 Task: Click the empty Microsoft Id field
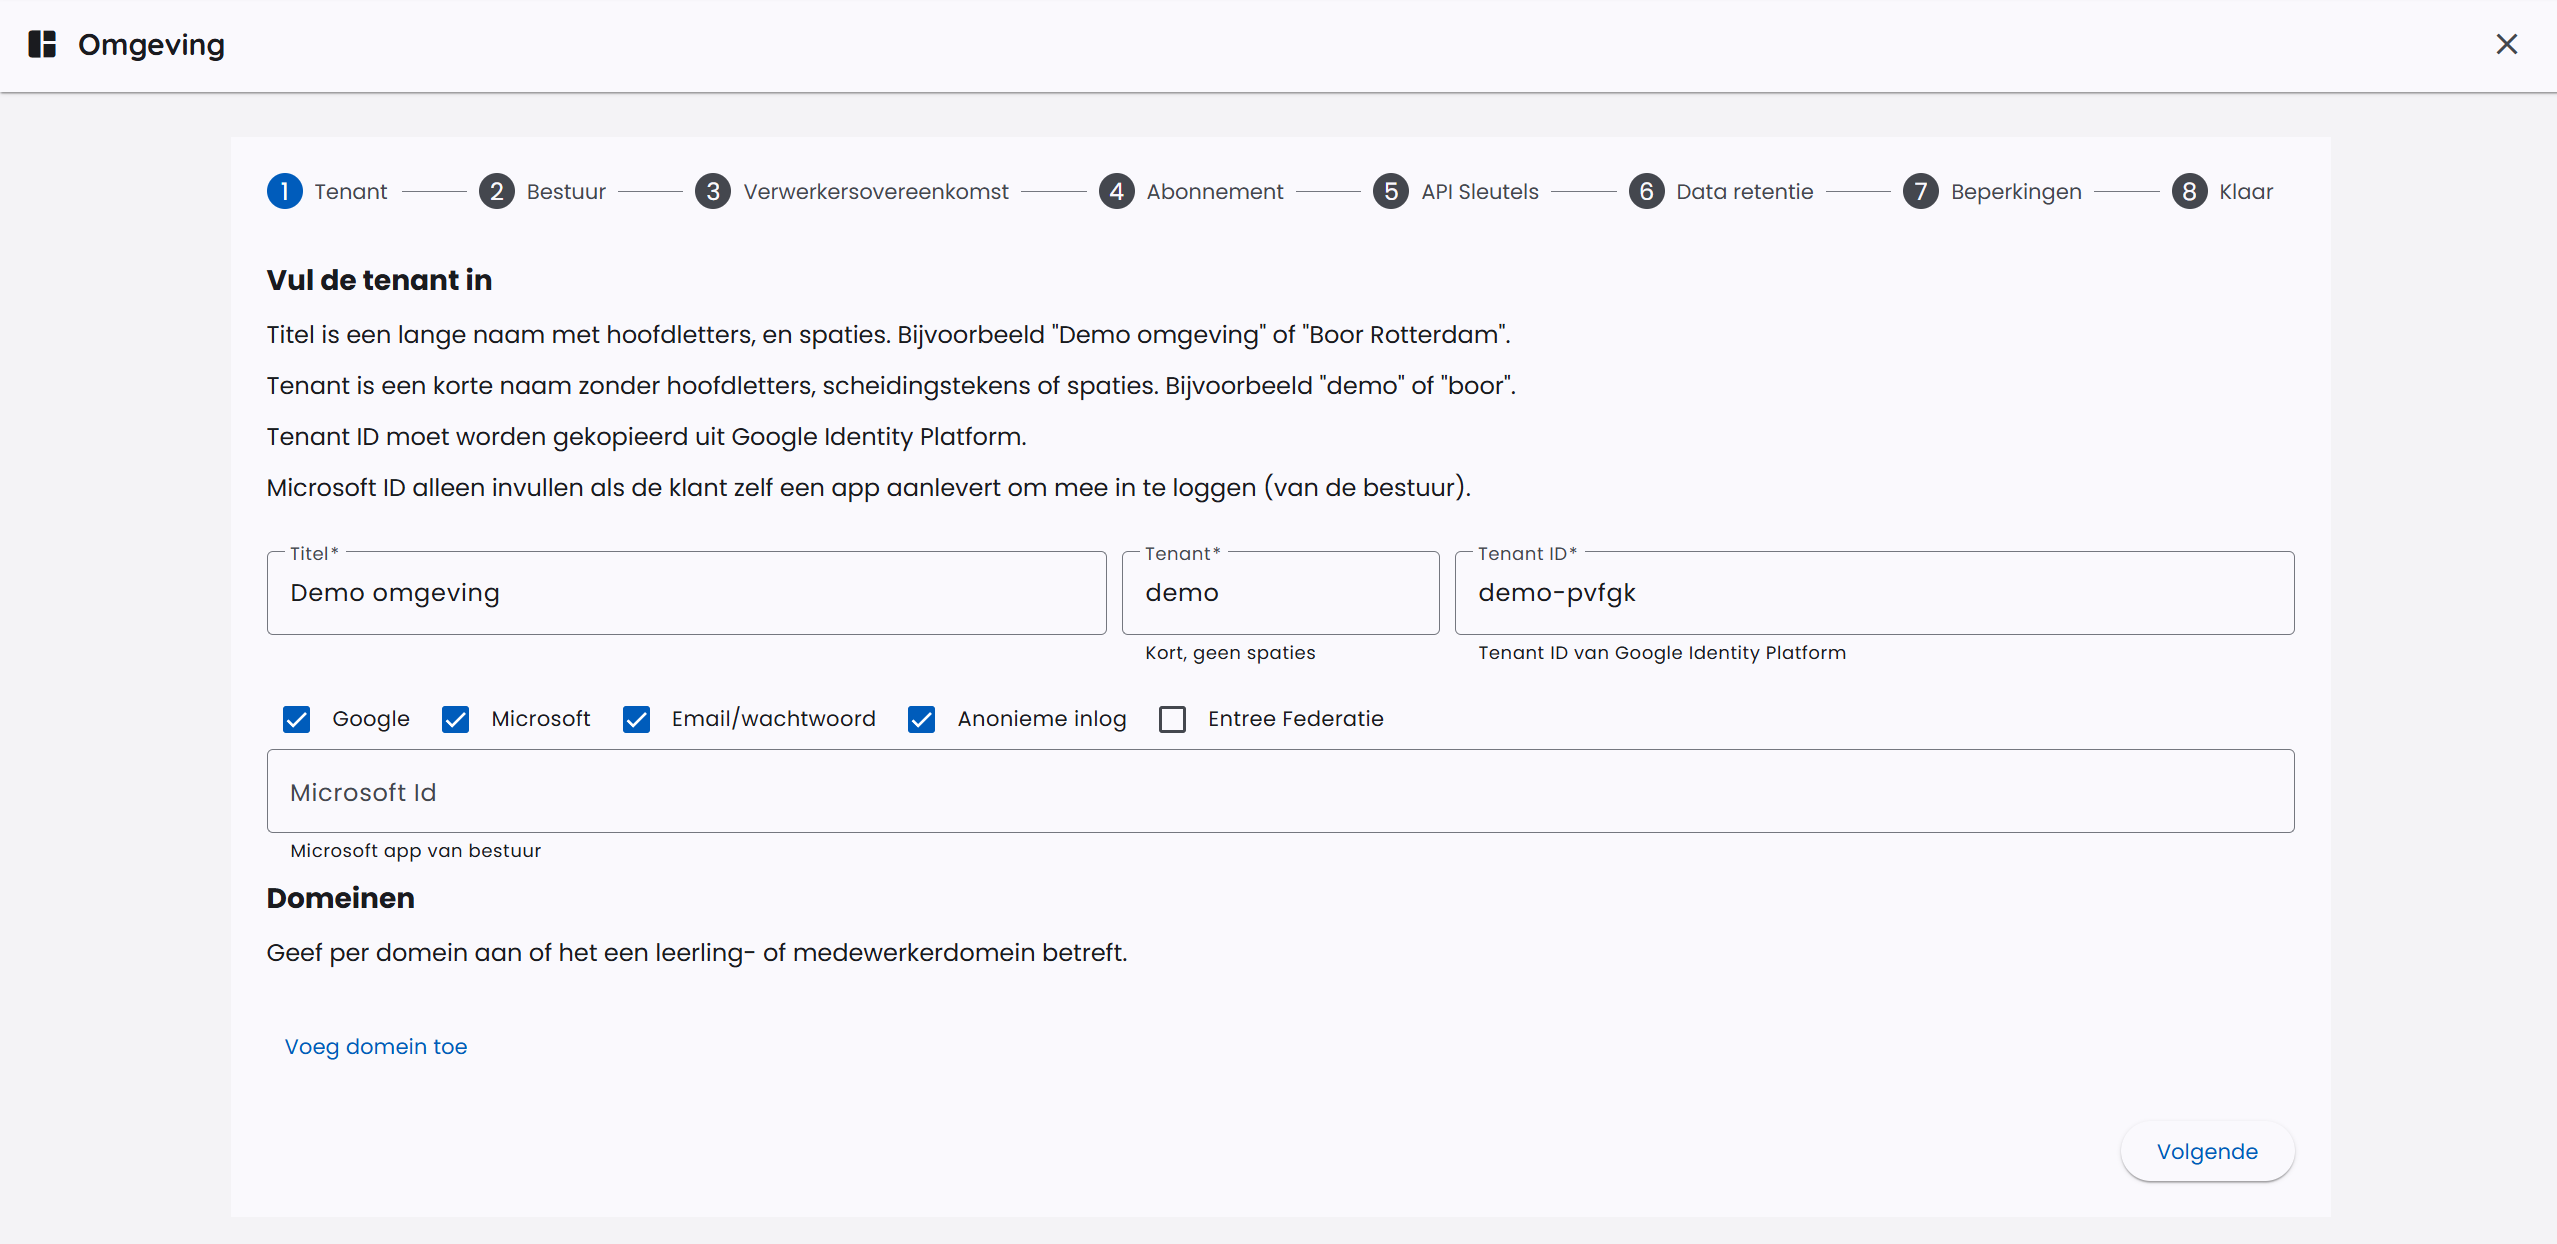point(1280,790)
